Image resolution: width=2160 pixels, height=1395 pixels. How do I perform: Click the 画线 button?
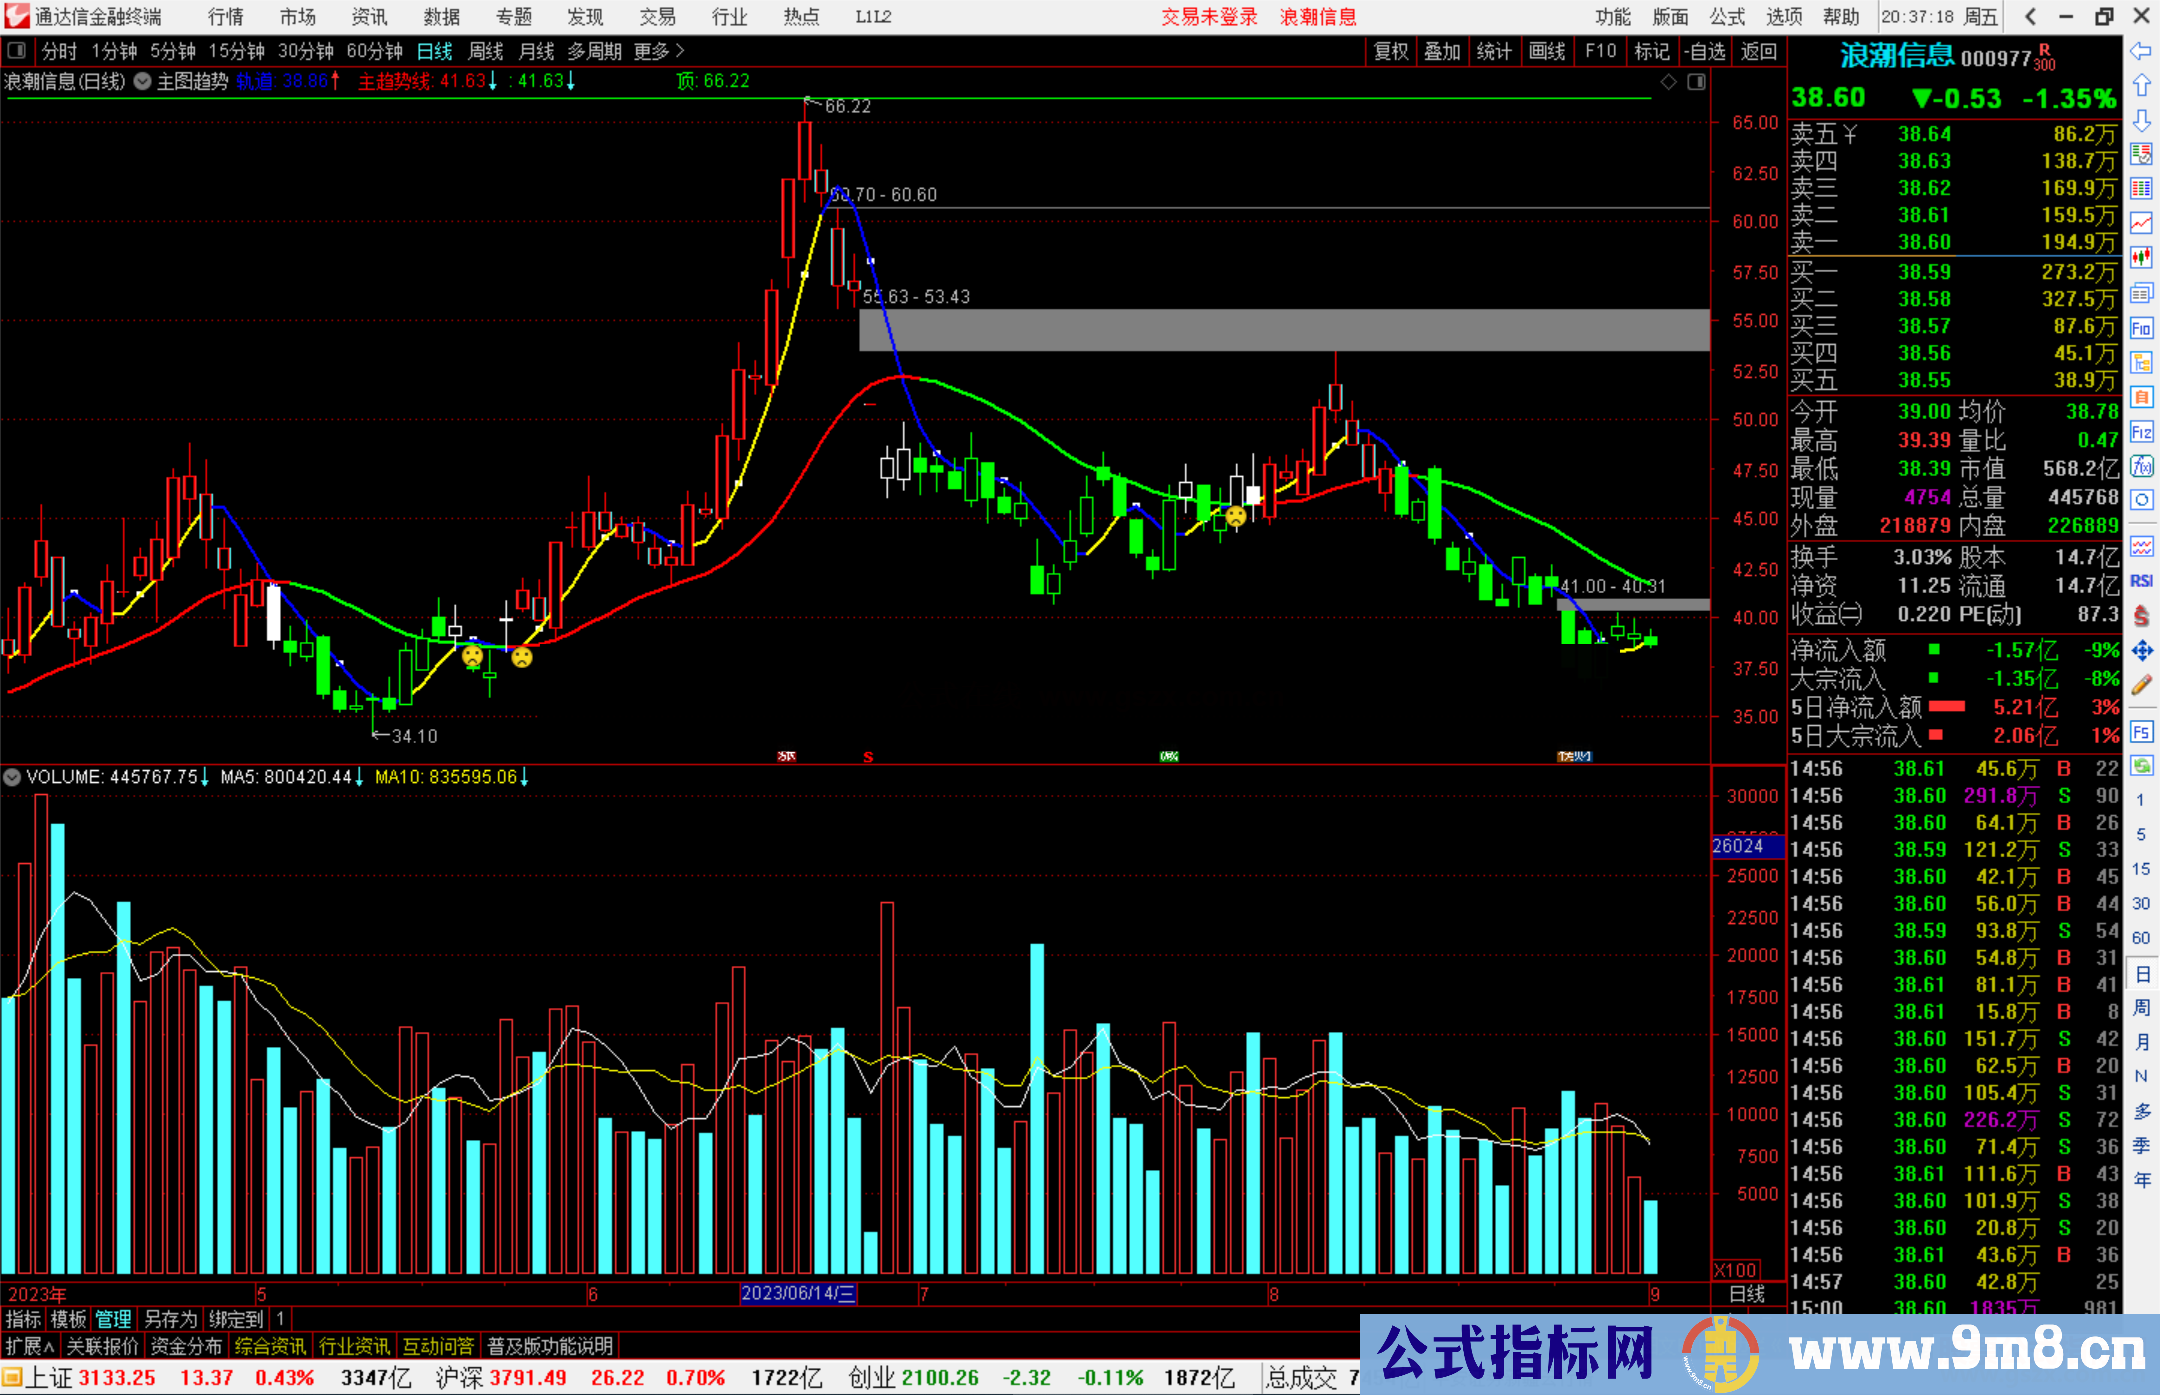pos(1547,51)
